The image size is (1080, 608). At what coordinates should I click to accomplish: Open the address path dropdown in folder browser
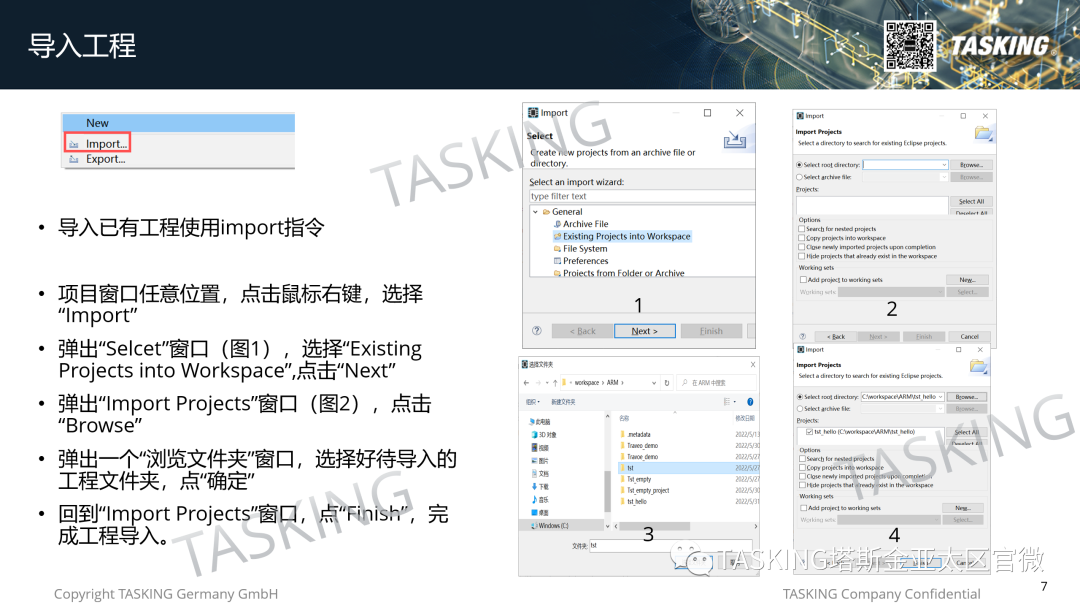pyautogui.click(x=654, y=382)
